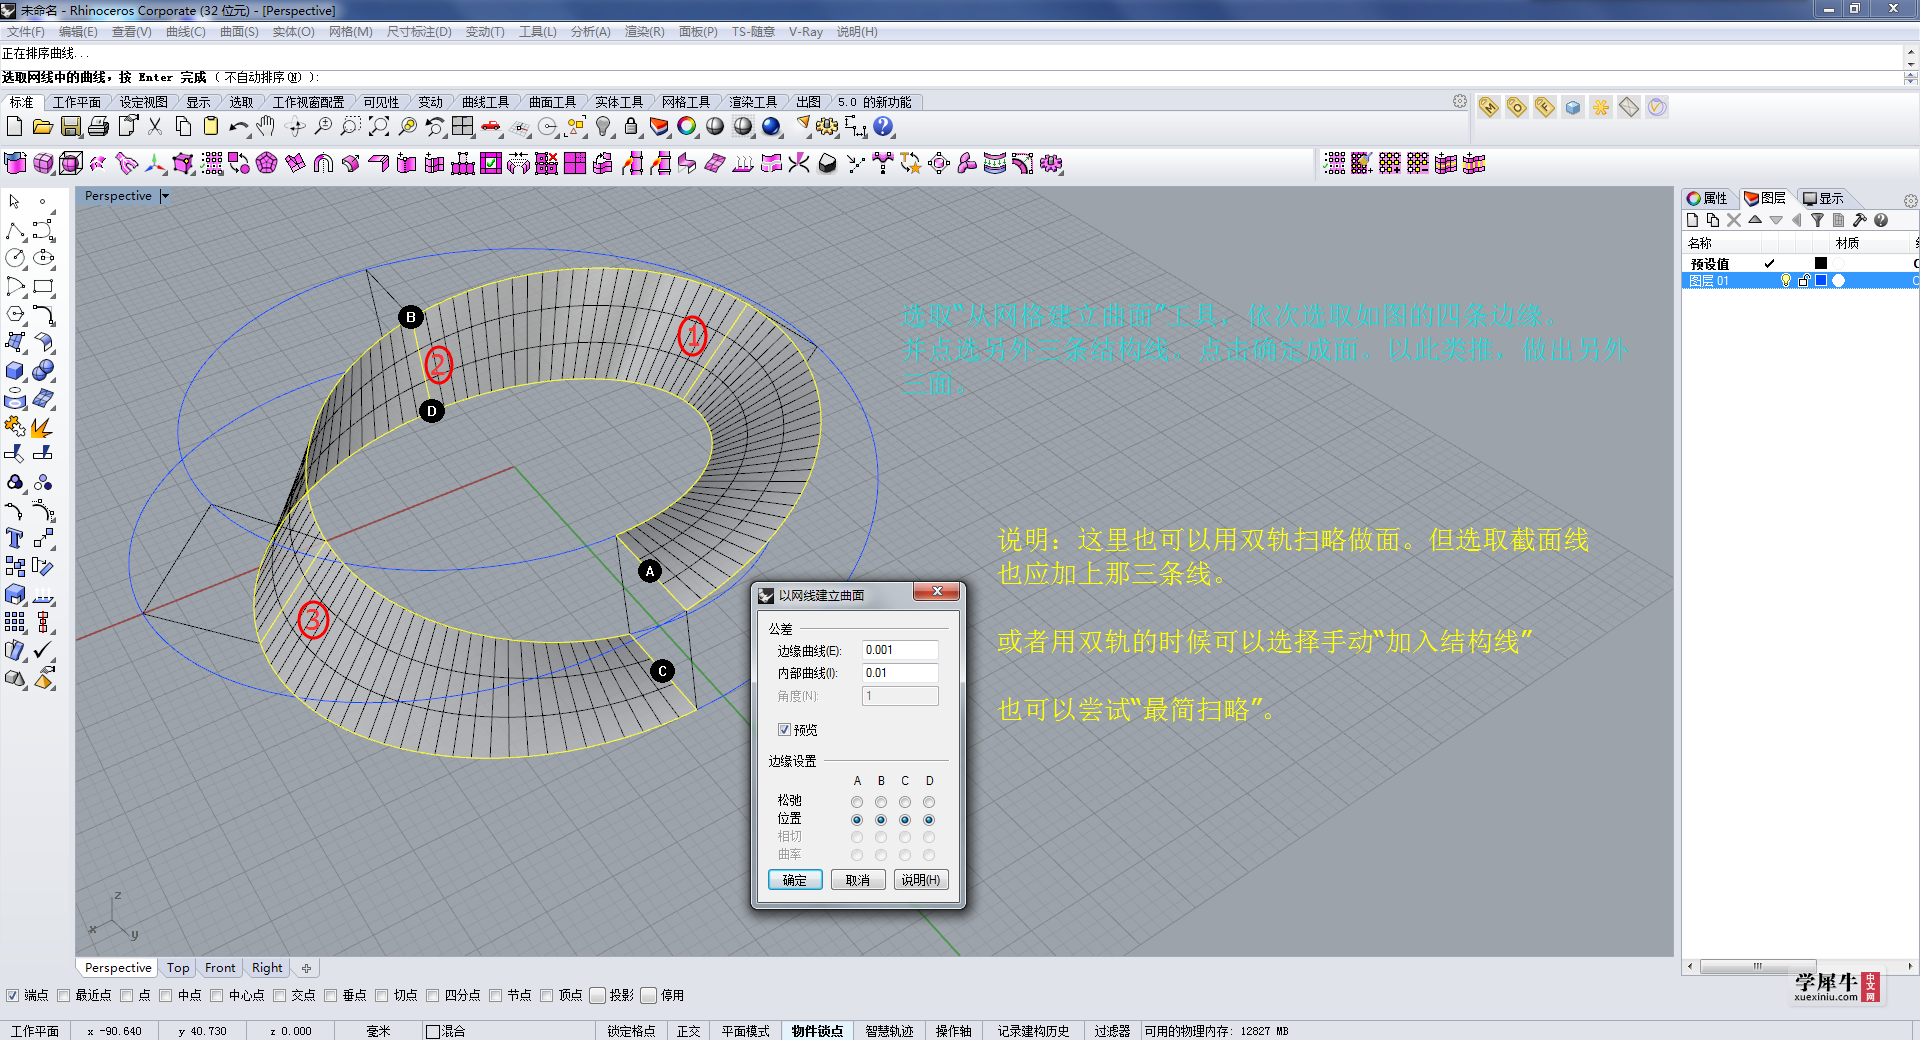Click the four-viewport layout icon

point(463,127)
